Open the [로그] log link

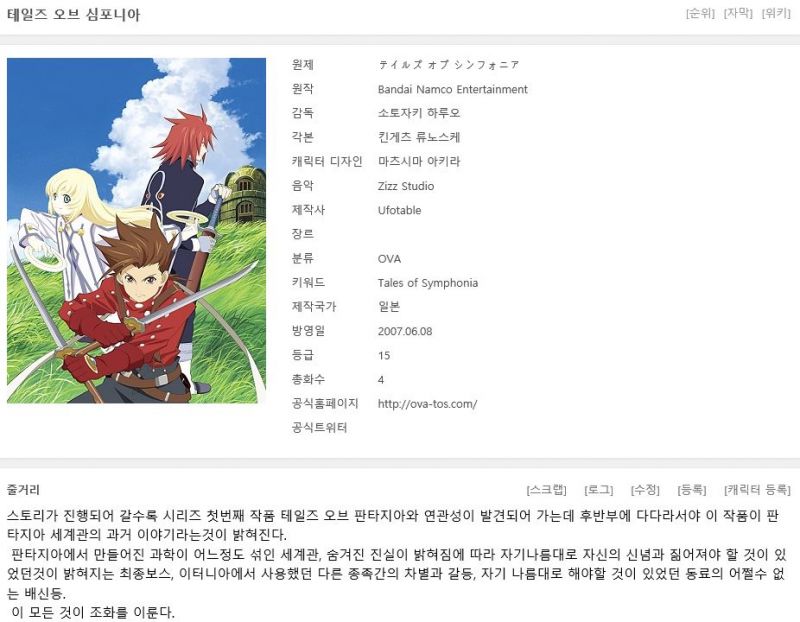[x=598, y=490]
